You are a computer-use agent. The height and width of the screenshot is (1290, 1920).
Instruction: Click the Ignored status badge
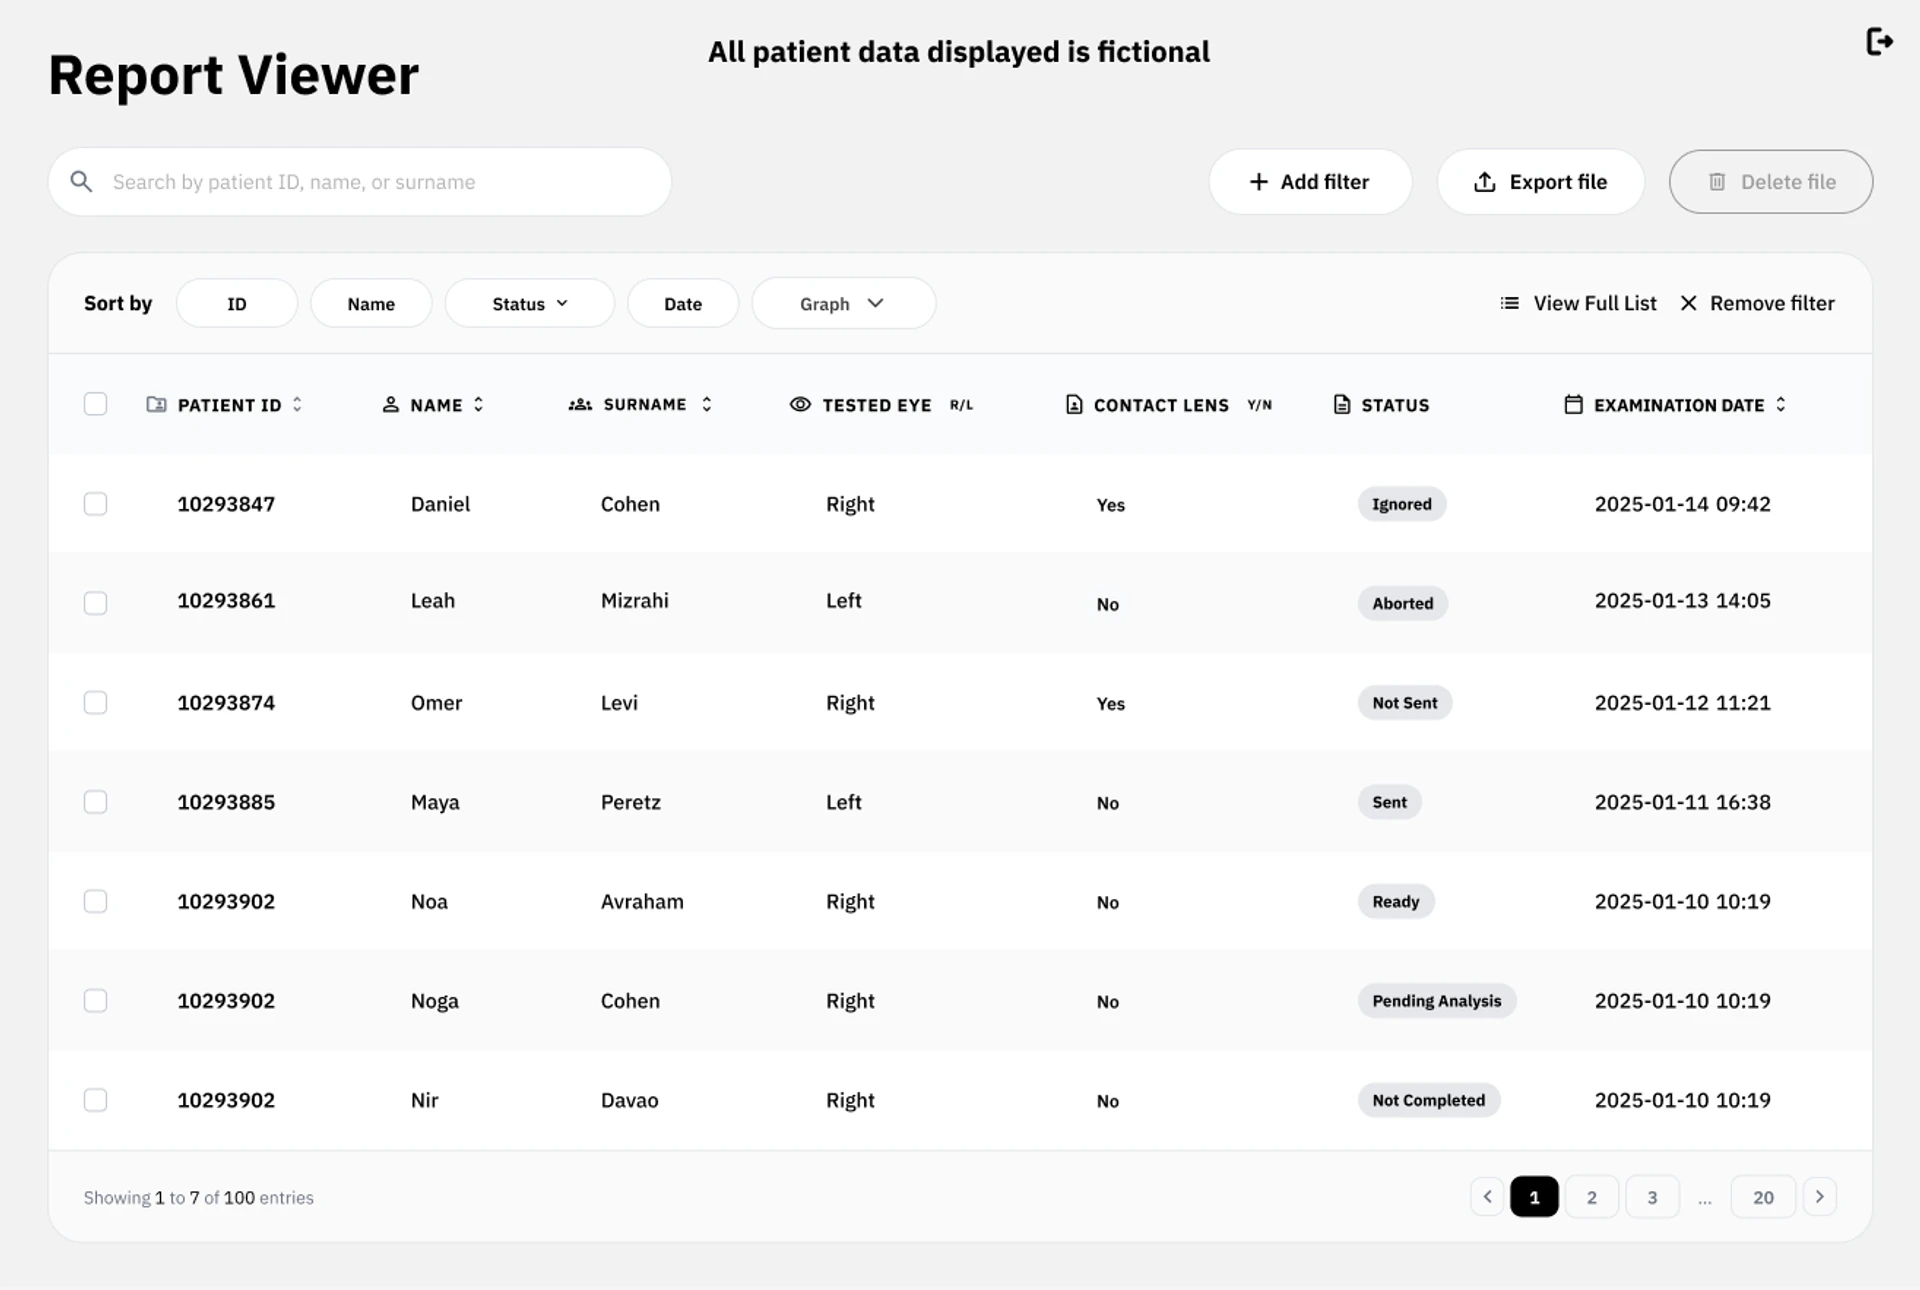coord(1402,504)
